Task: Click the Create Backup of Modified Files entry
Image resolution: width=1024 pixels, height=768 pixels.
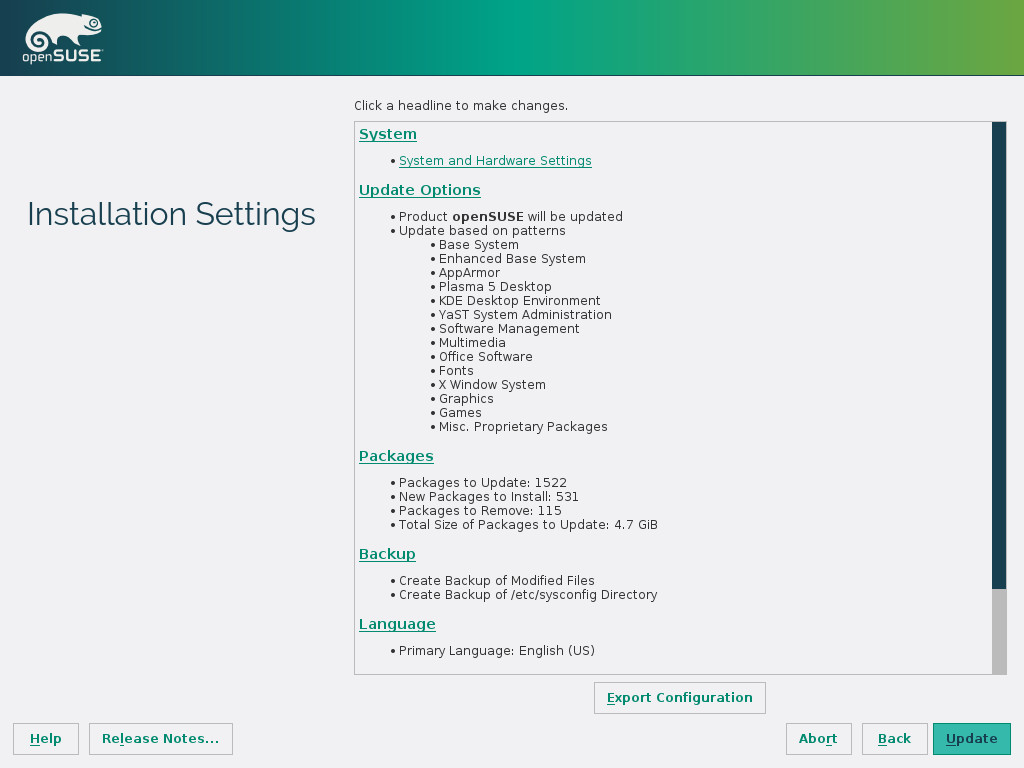Action: pos(496,581)
